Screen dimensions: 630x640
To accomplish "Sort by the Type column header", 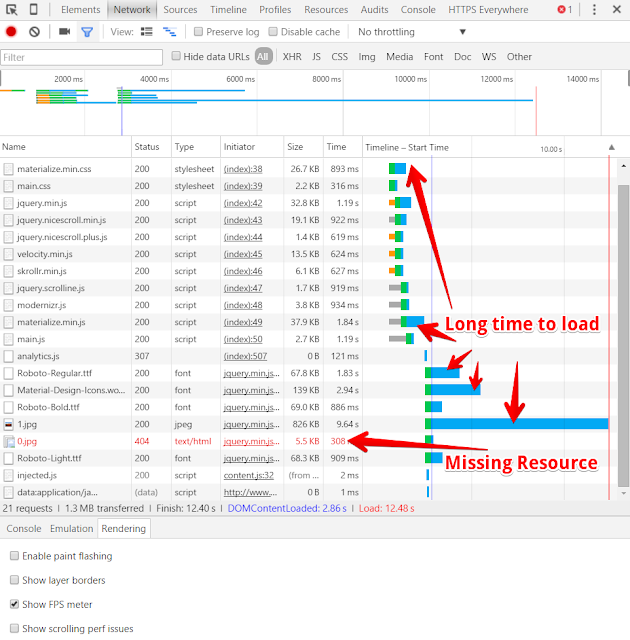I will 196,147.
